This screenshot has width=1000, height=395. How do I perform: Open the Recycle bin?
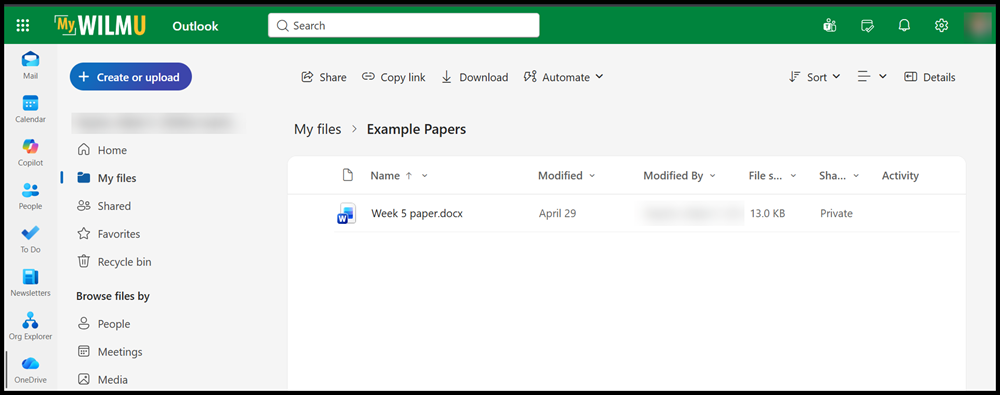(x=114, y=262)
